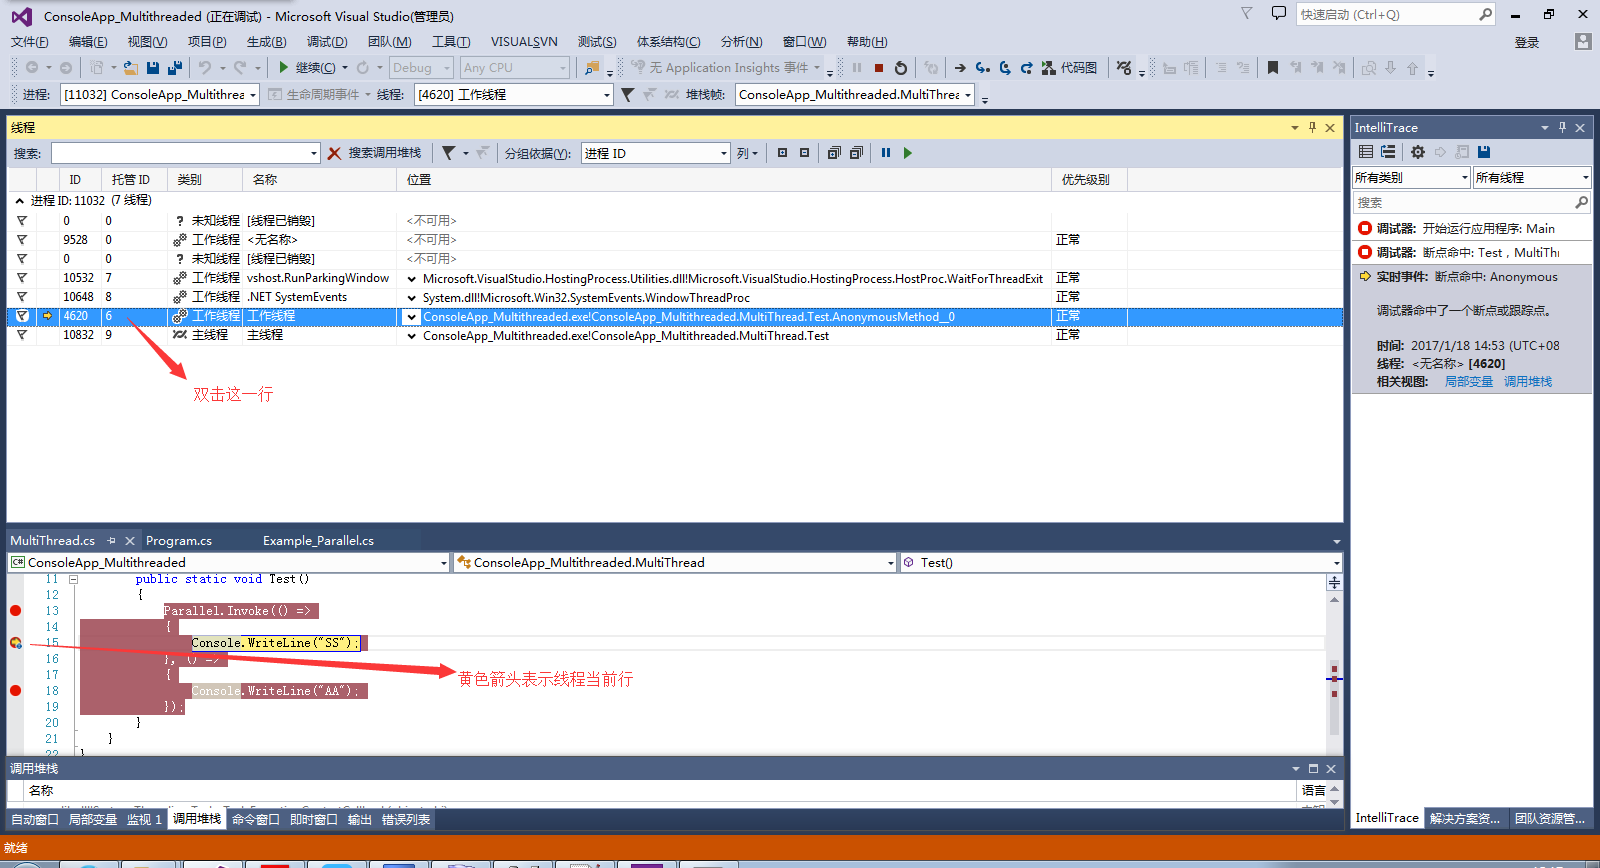
Task: Click the 局部变量 link in IntelliTrace
Action: pyautogui.click(x=1469, y=382)
